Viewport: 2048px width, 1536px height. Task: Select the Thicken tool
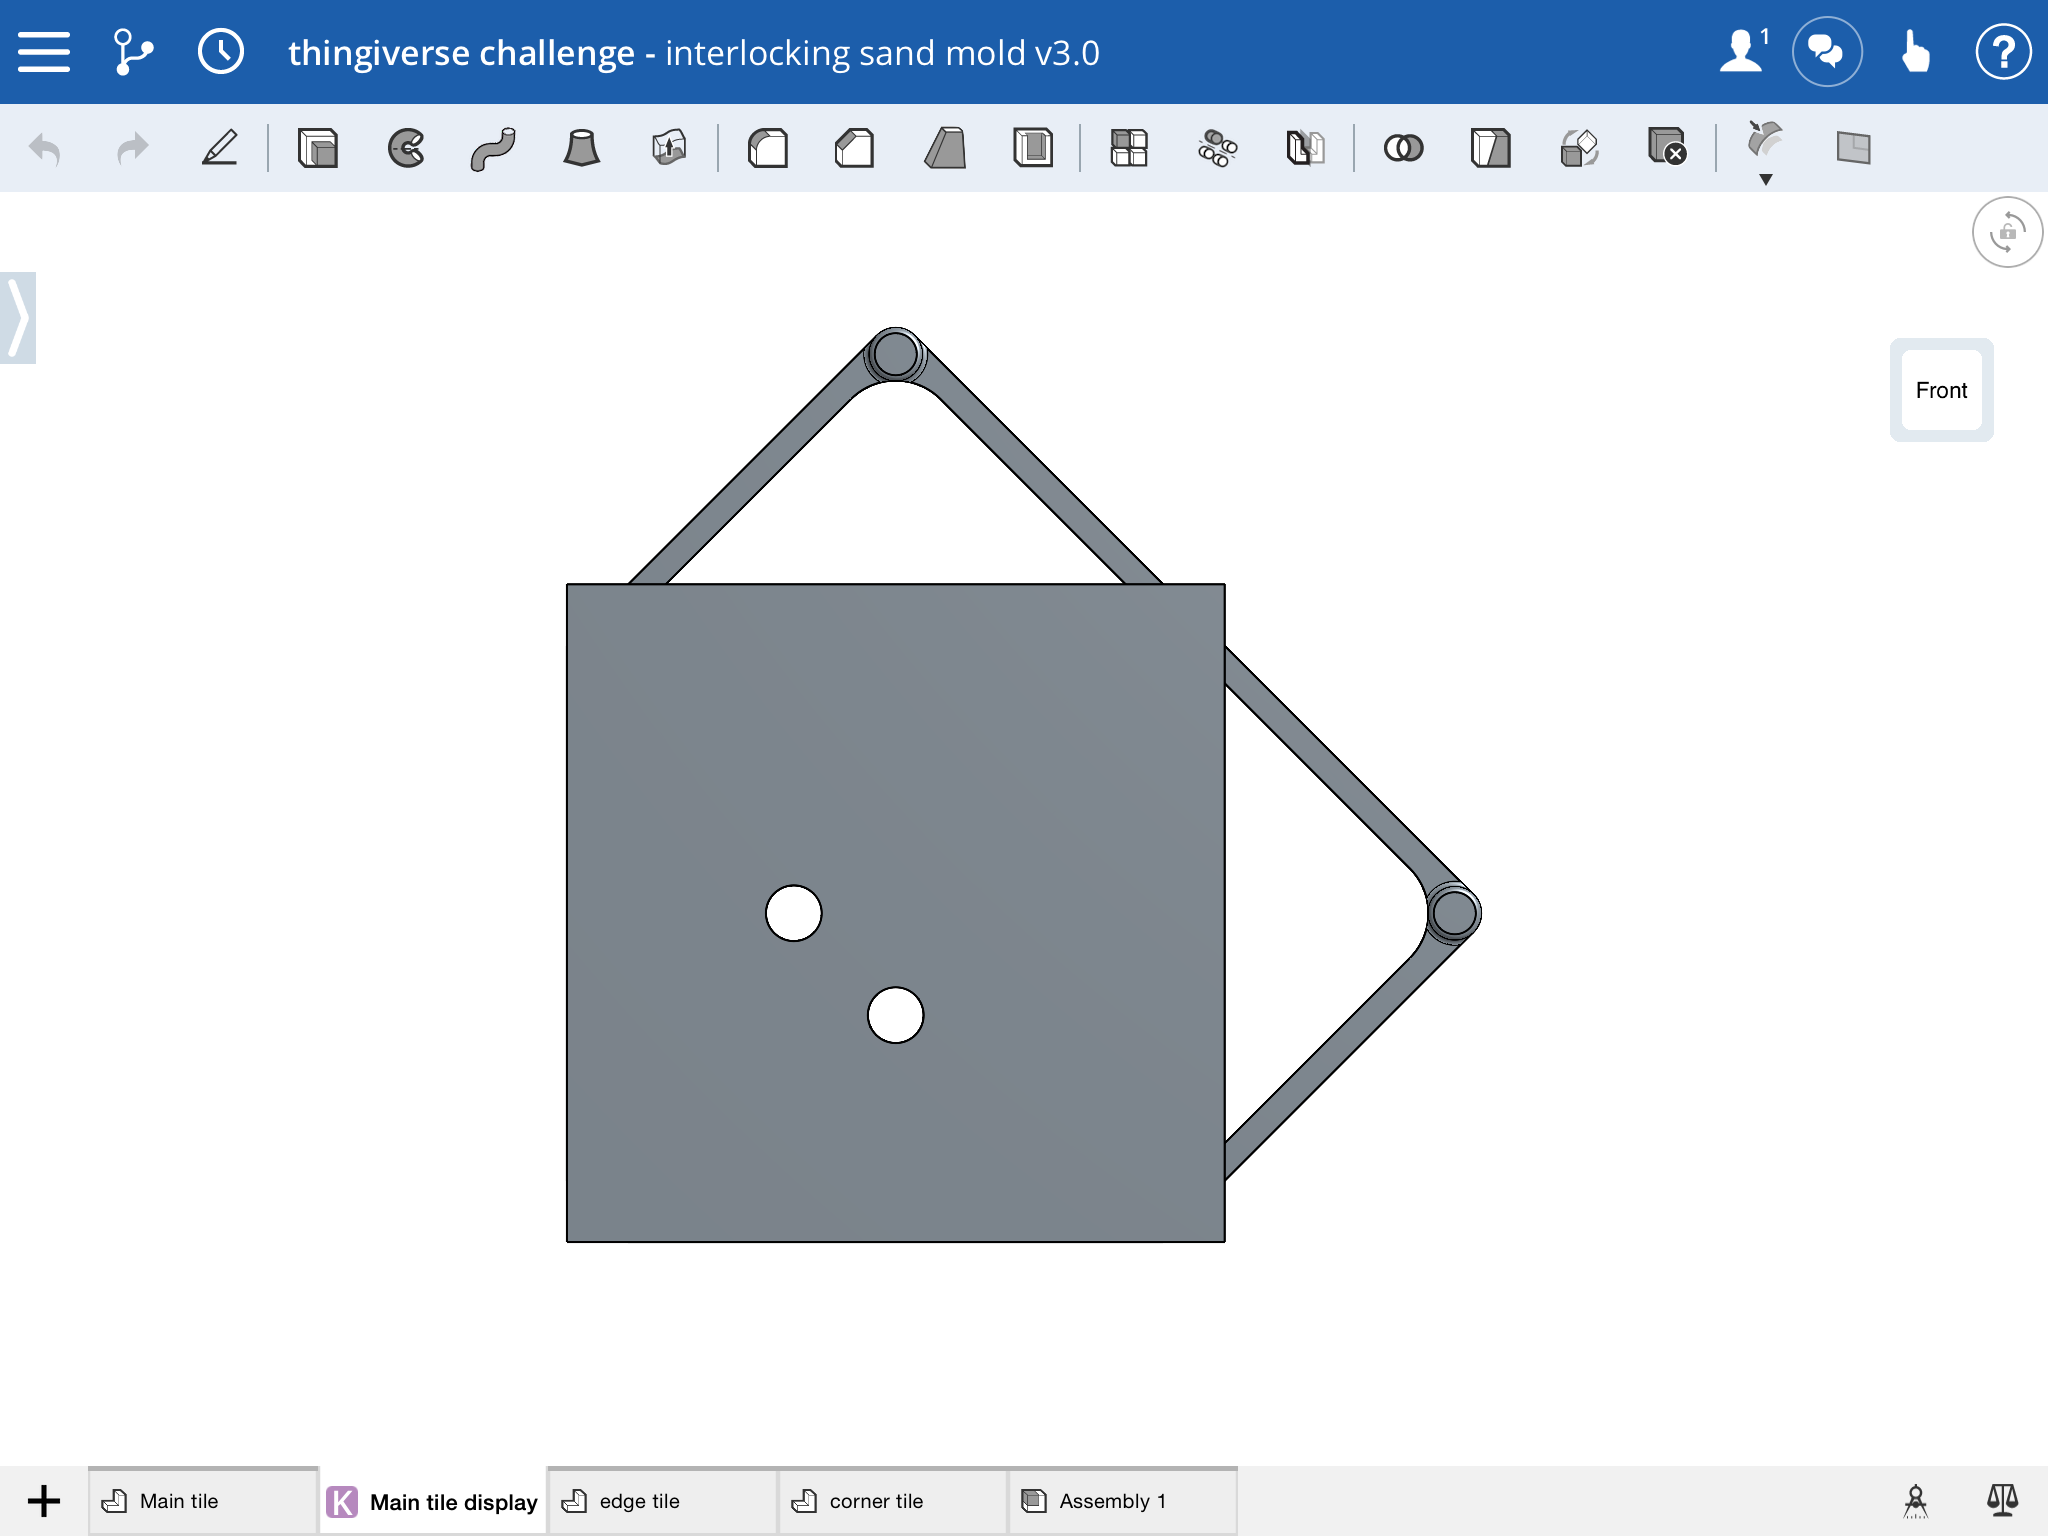[x=669, y=148]
